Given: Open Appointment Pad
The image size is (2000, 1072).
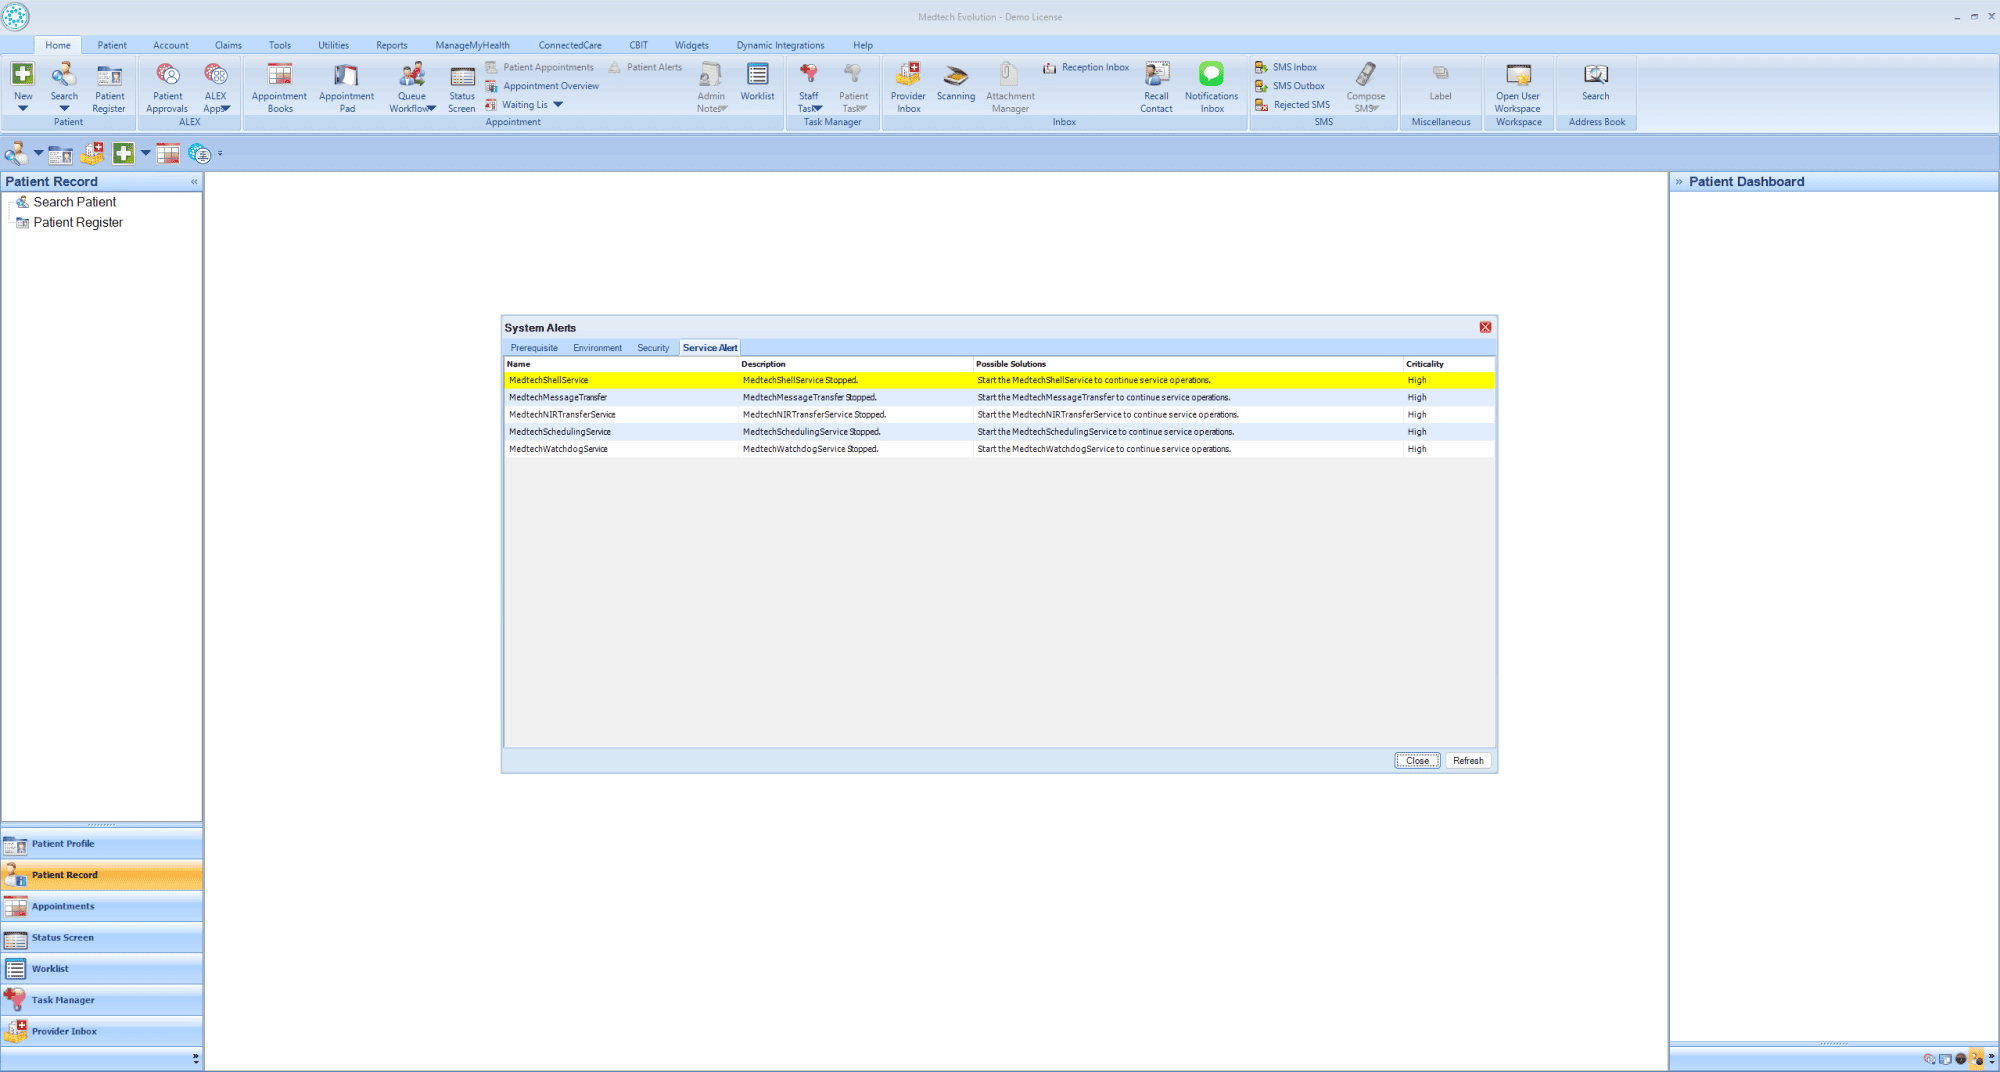Looking at the screenshot, I should pyautogui.click(x=346, y=87).
